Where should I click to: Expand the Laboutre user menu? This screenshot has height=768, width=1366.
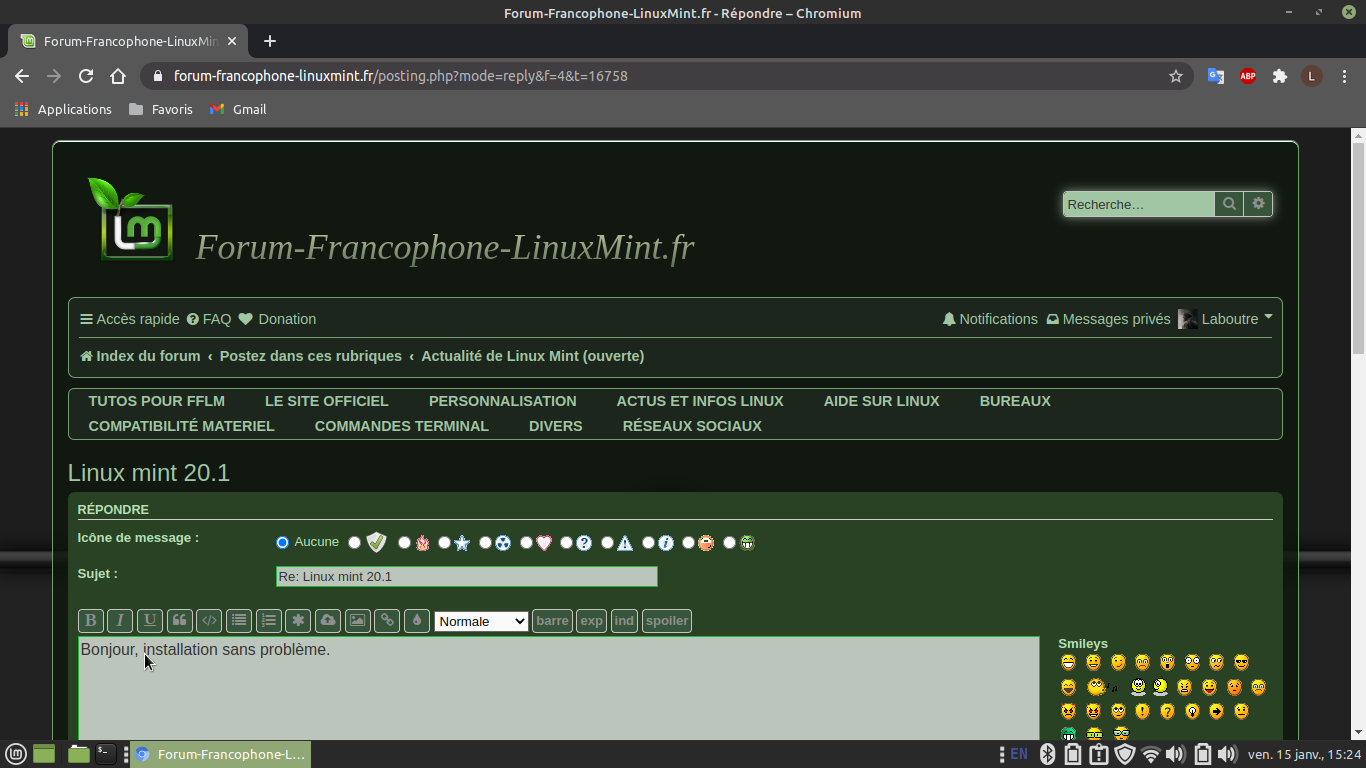[1225, 319]
